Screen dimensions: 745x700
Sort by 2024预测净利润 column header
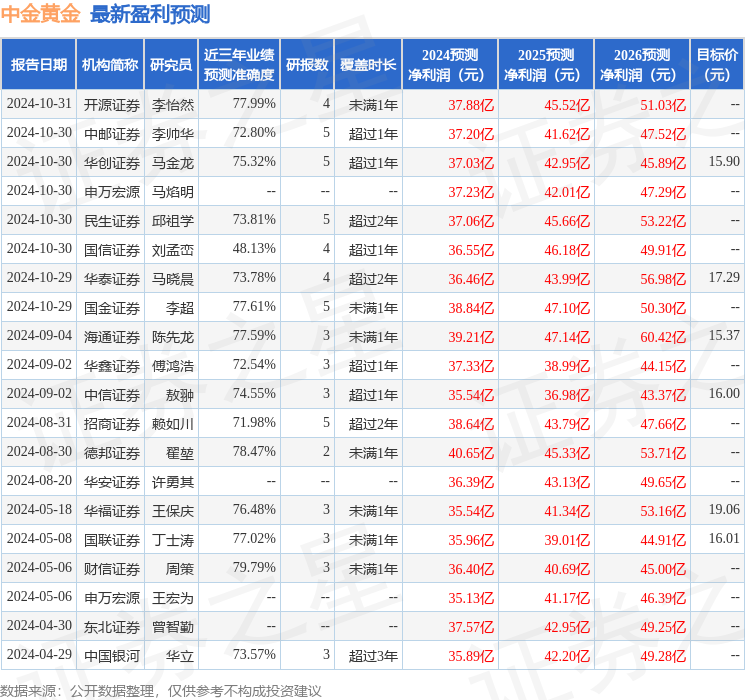click(x=450, y=64)
